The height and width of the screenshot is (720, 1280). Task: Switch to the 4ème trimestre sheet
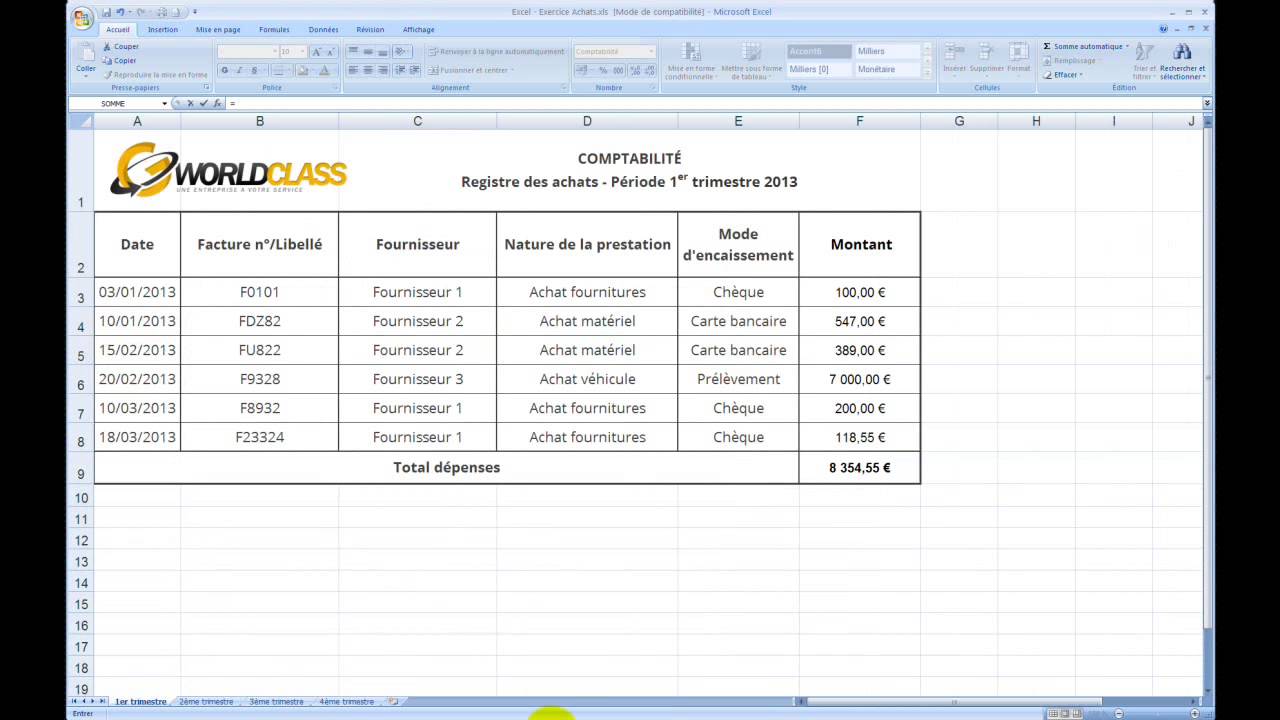click(x=346, y=702)
